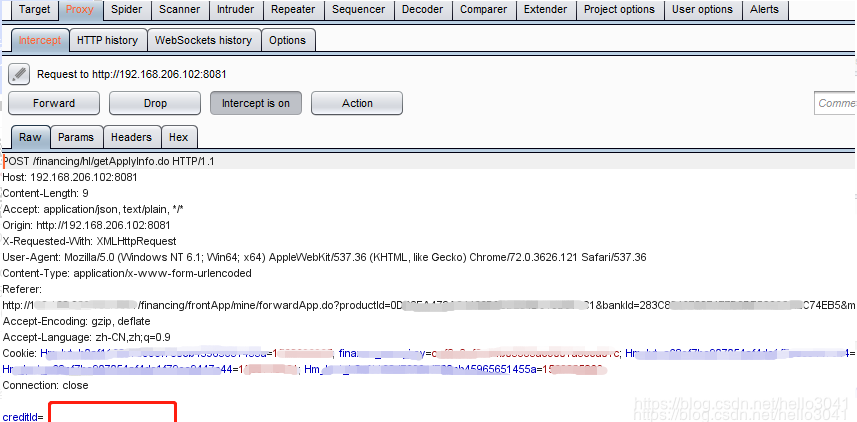The width and height of the screenshot is (857, 422).
Task: Select the Intercept sub-tab
Action: (40, 40)
